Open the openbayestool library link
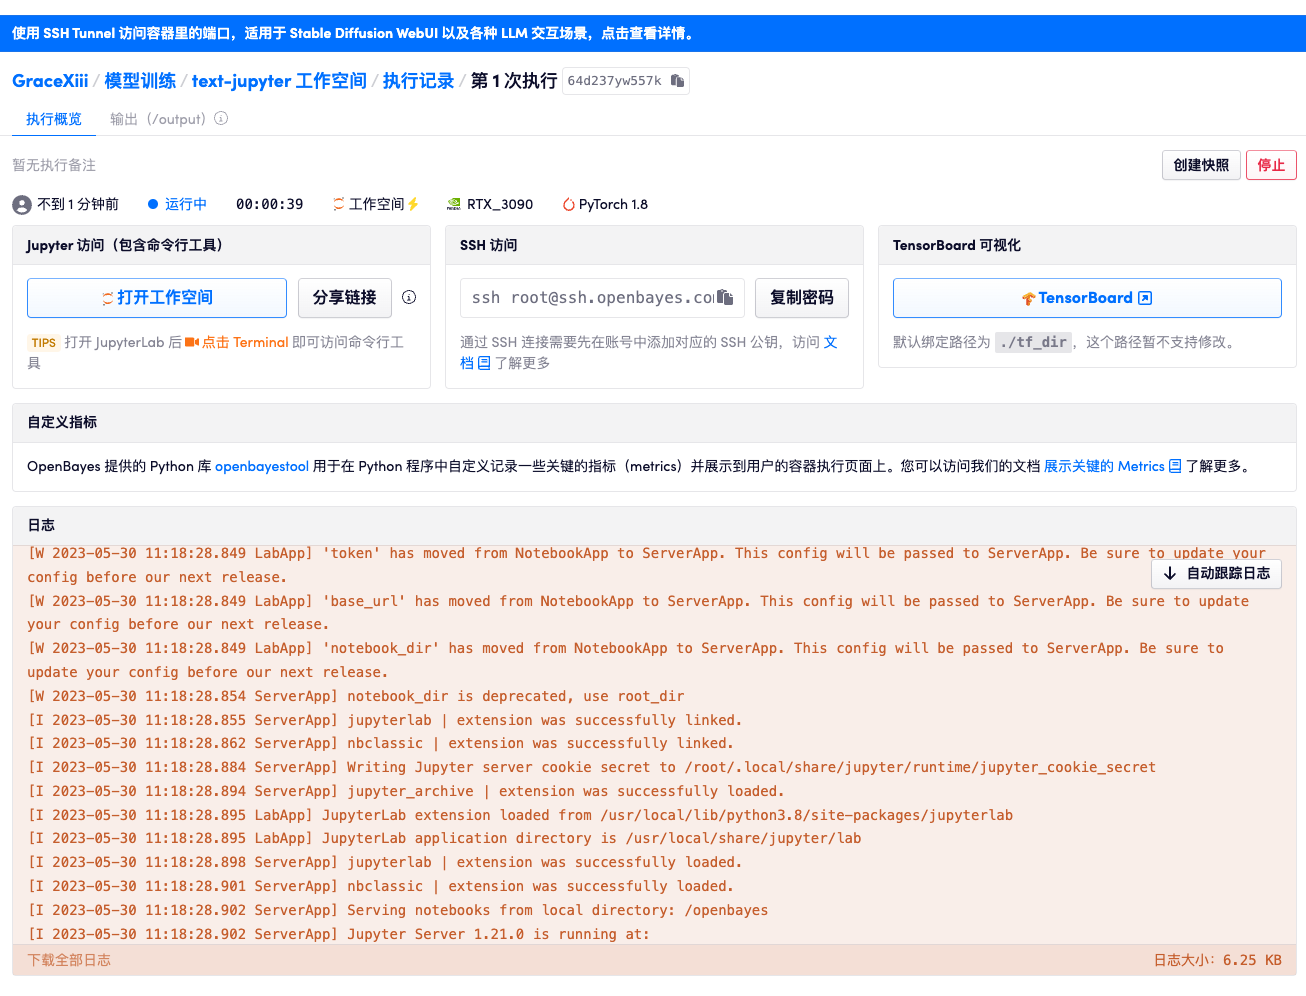1306x996 pixels. (x=262, y=466)
